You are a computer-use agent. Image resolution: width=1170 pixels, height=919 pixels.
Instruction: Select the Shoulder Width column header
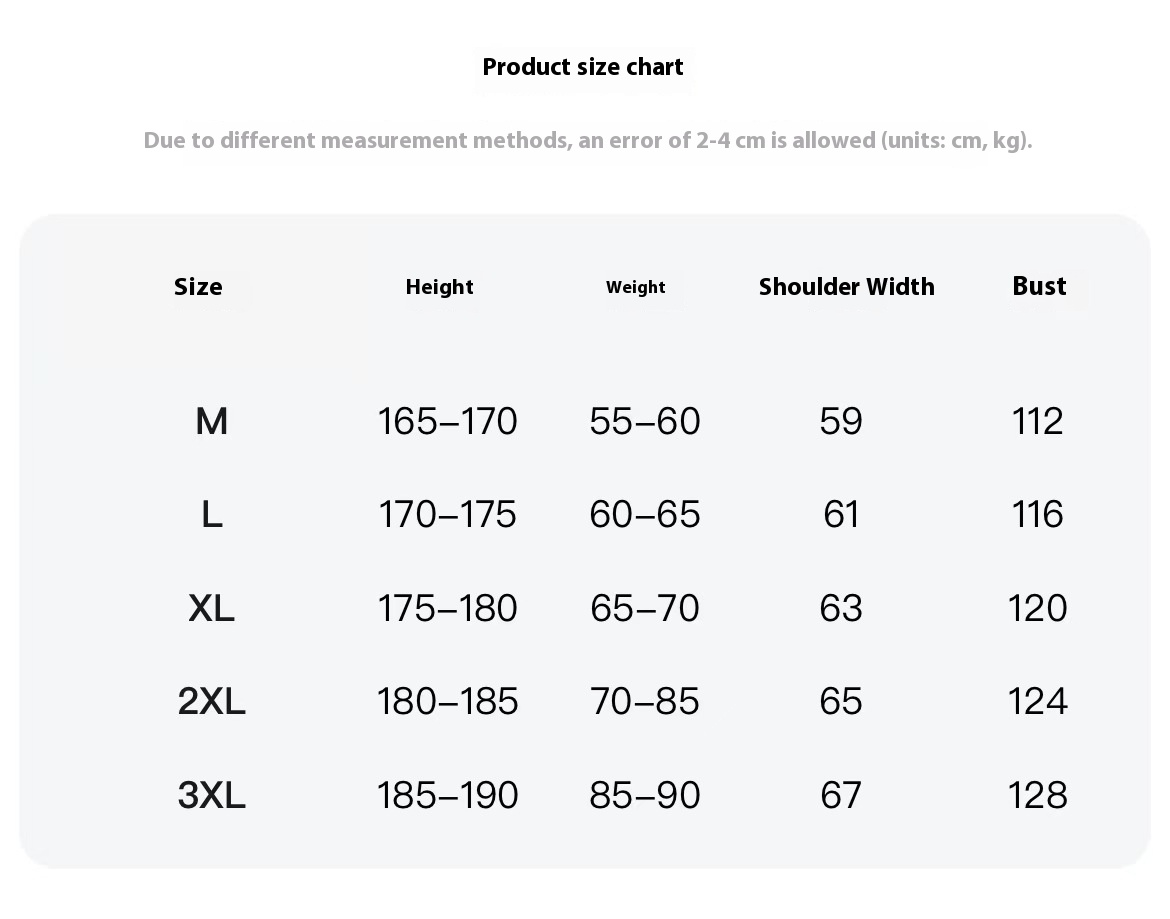point(846,286)
